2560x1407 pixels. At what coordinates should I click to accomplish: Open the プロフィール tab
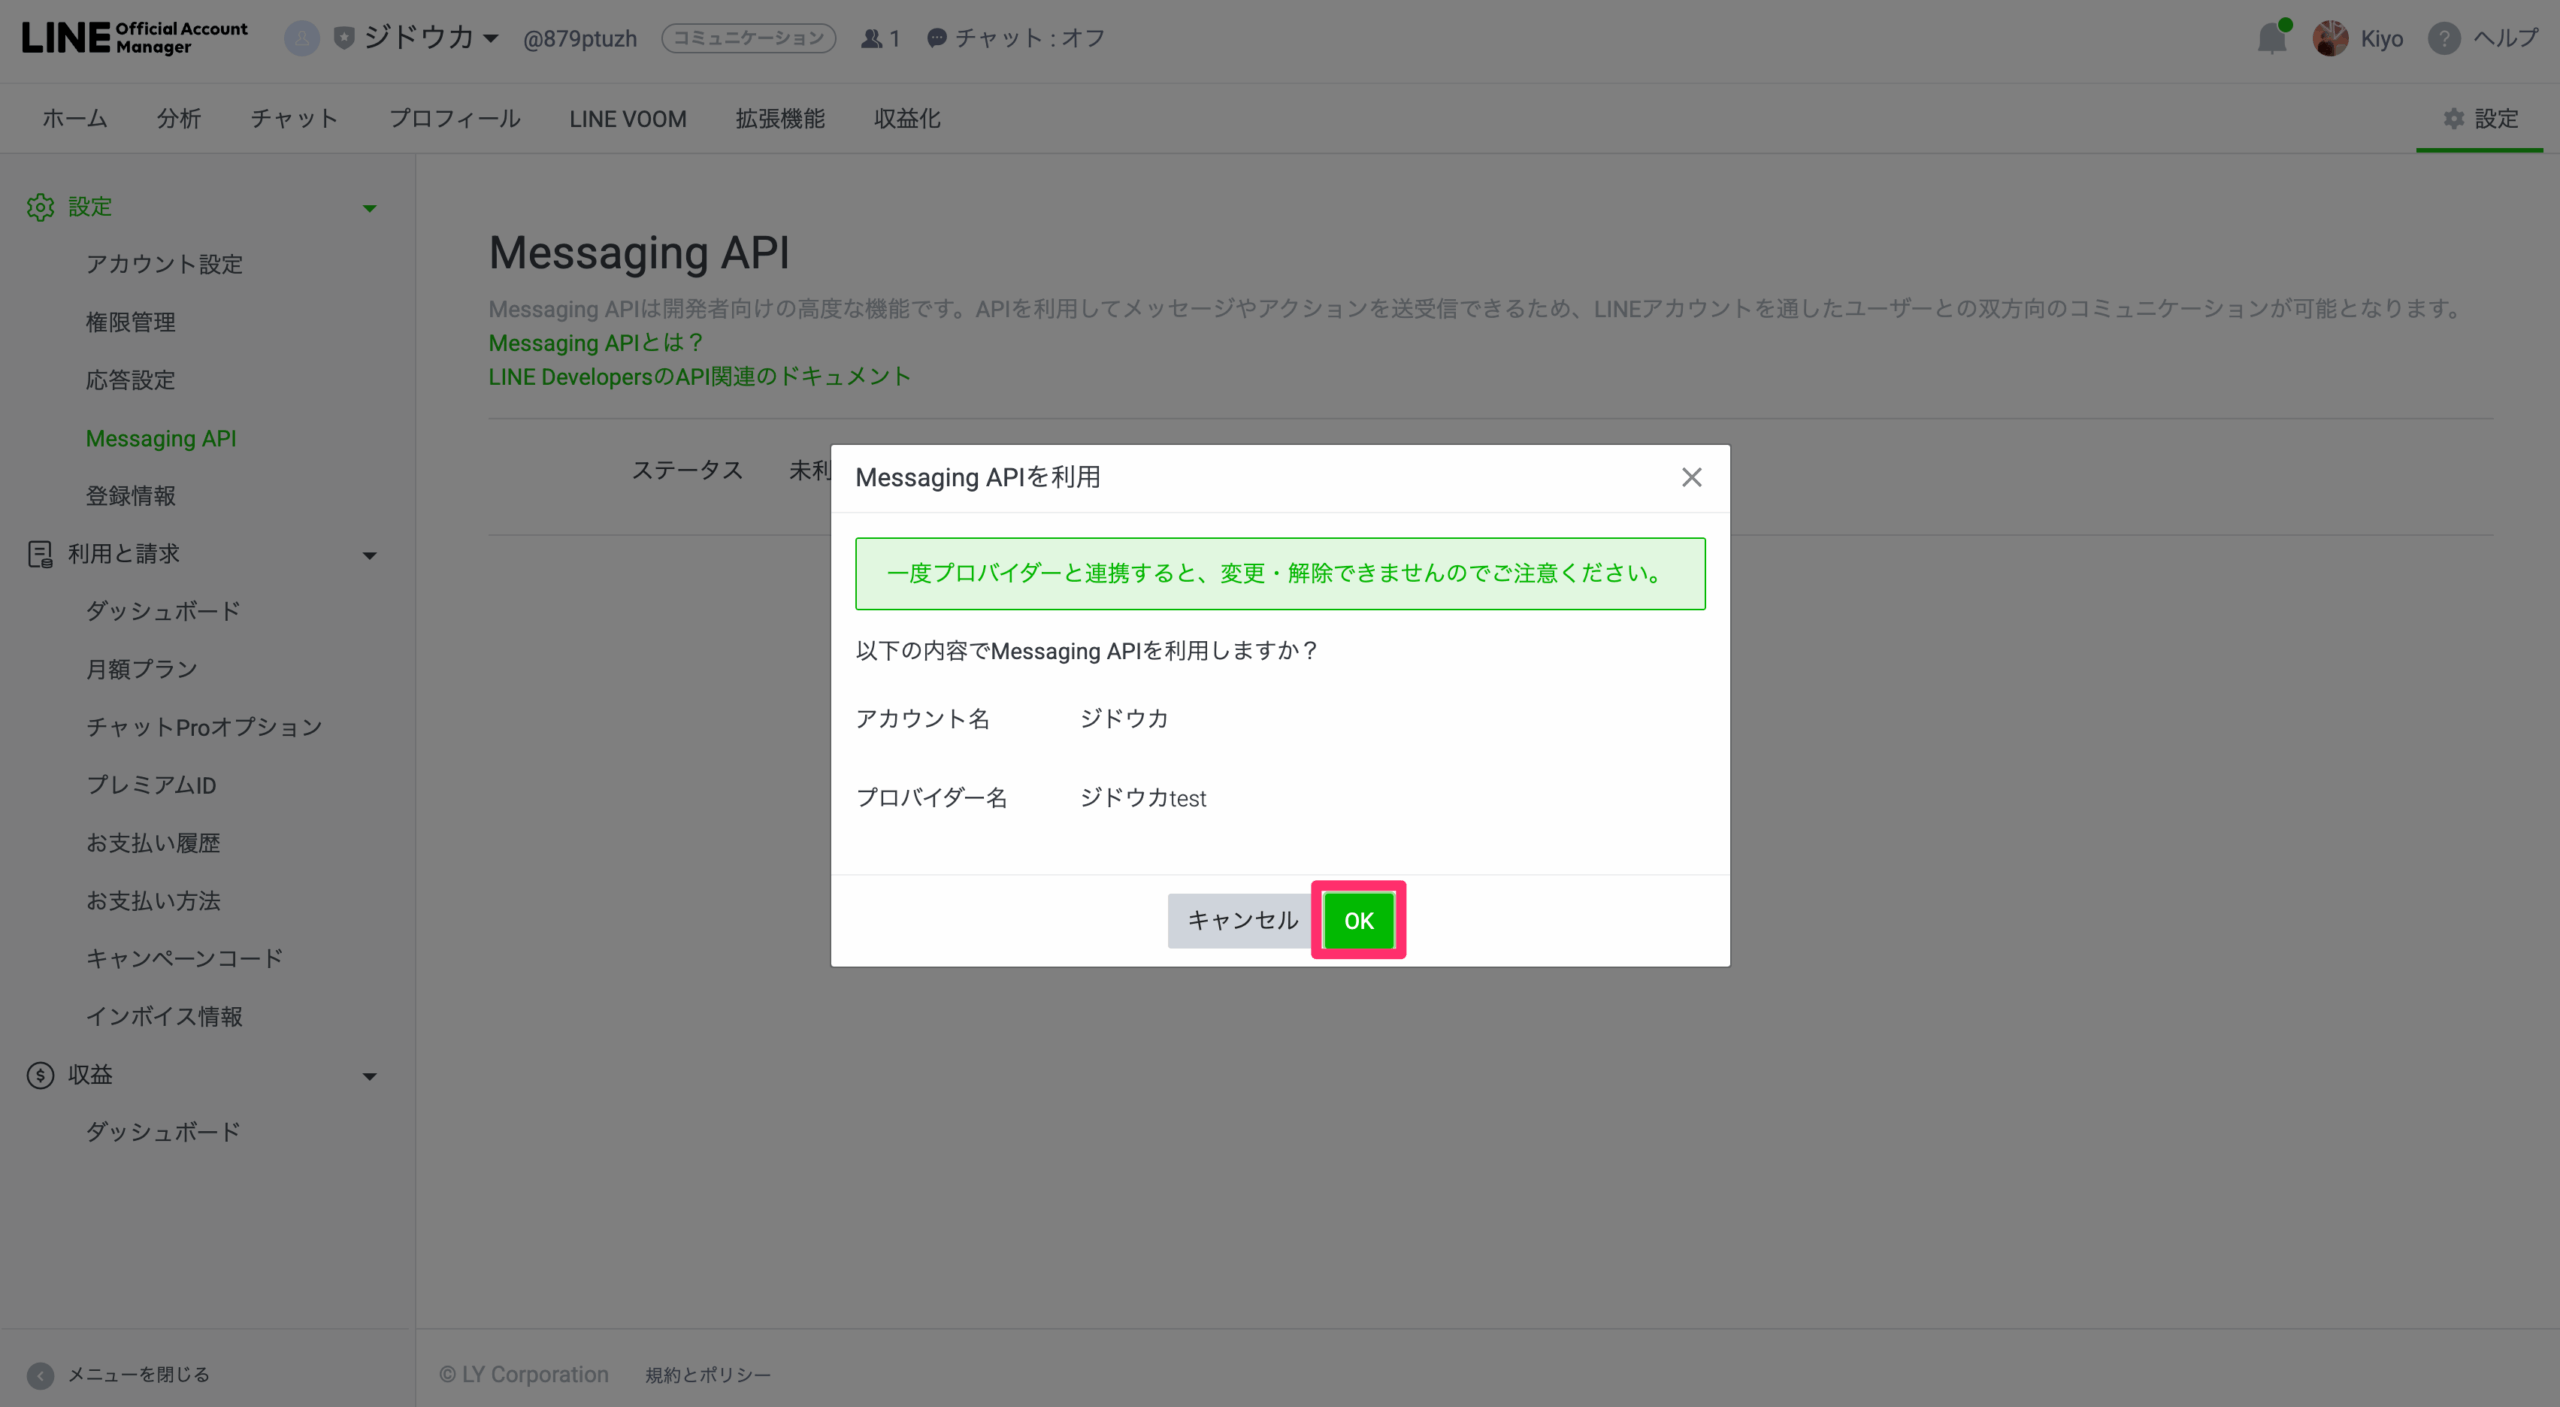[x=455, y=119]
